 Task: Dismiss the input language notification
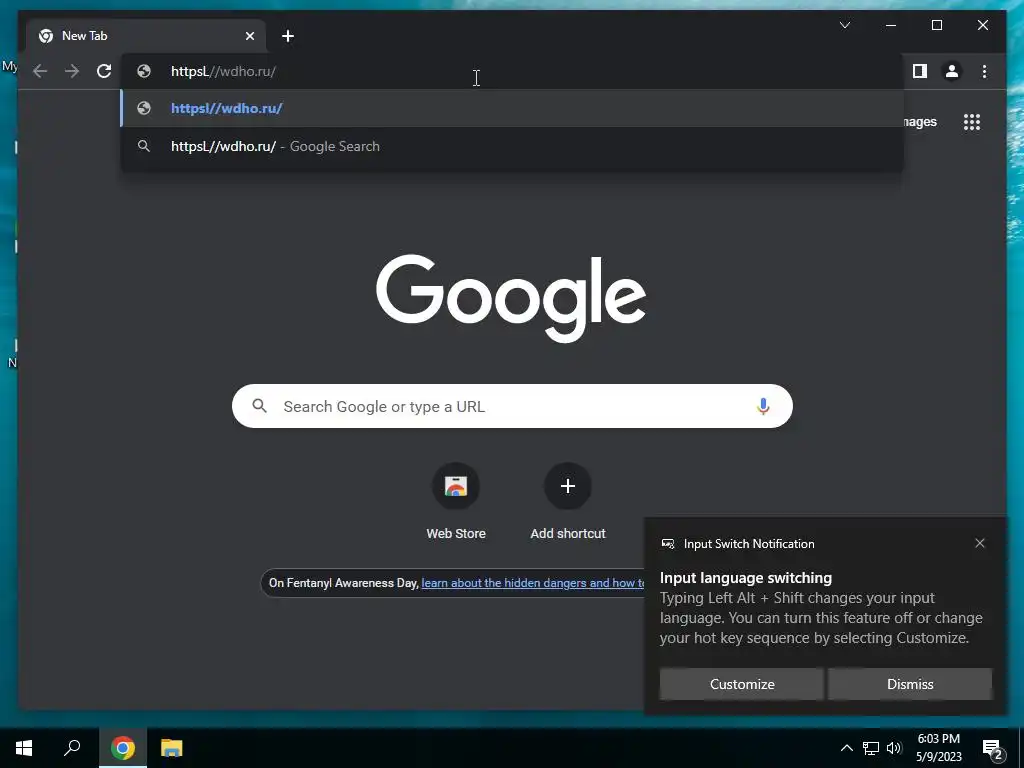[910, 684]
